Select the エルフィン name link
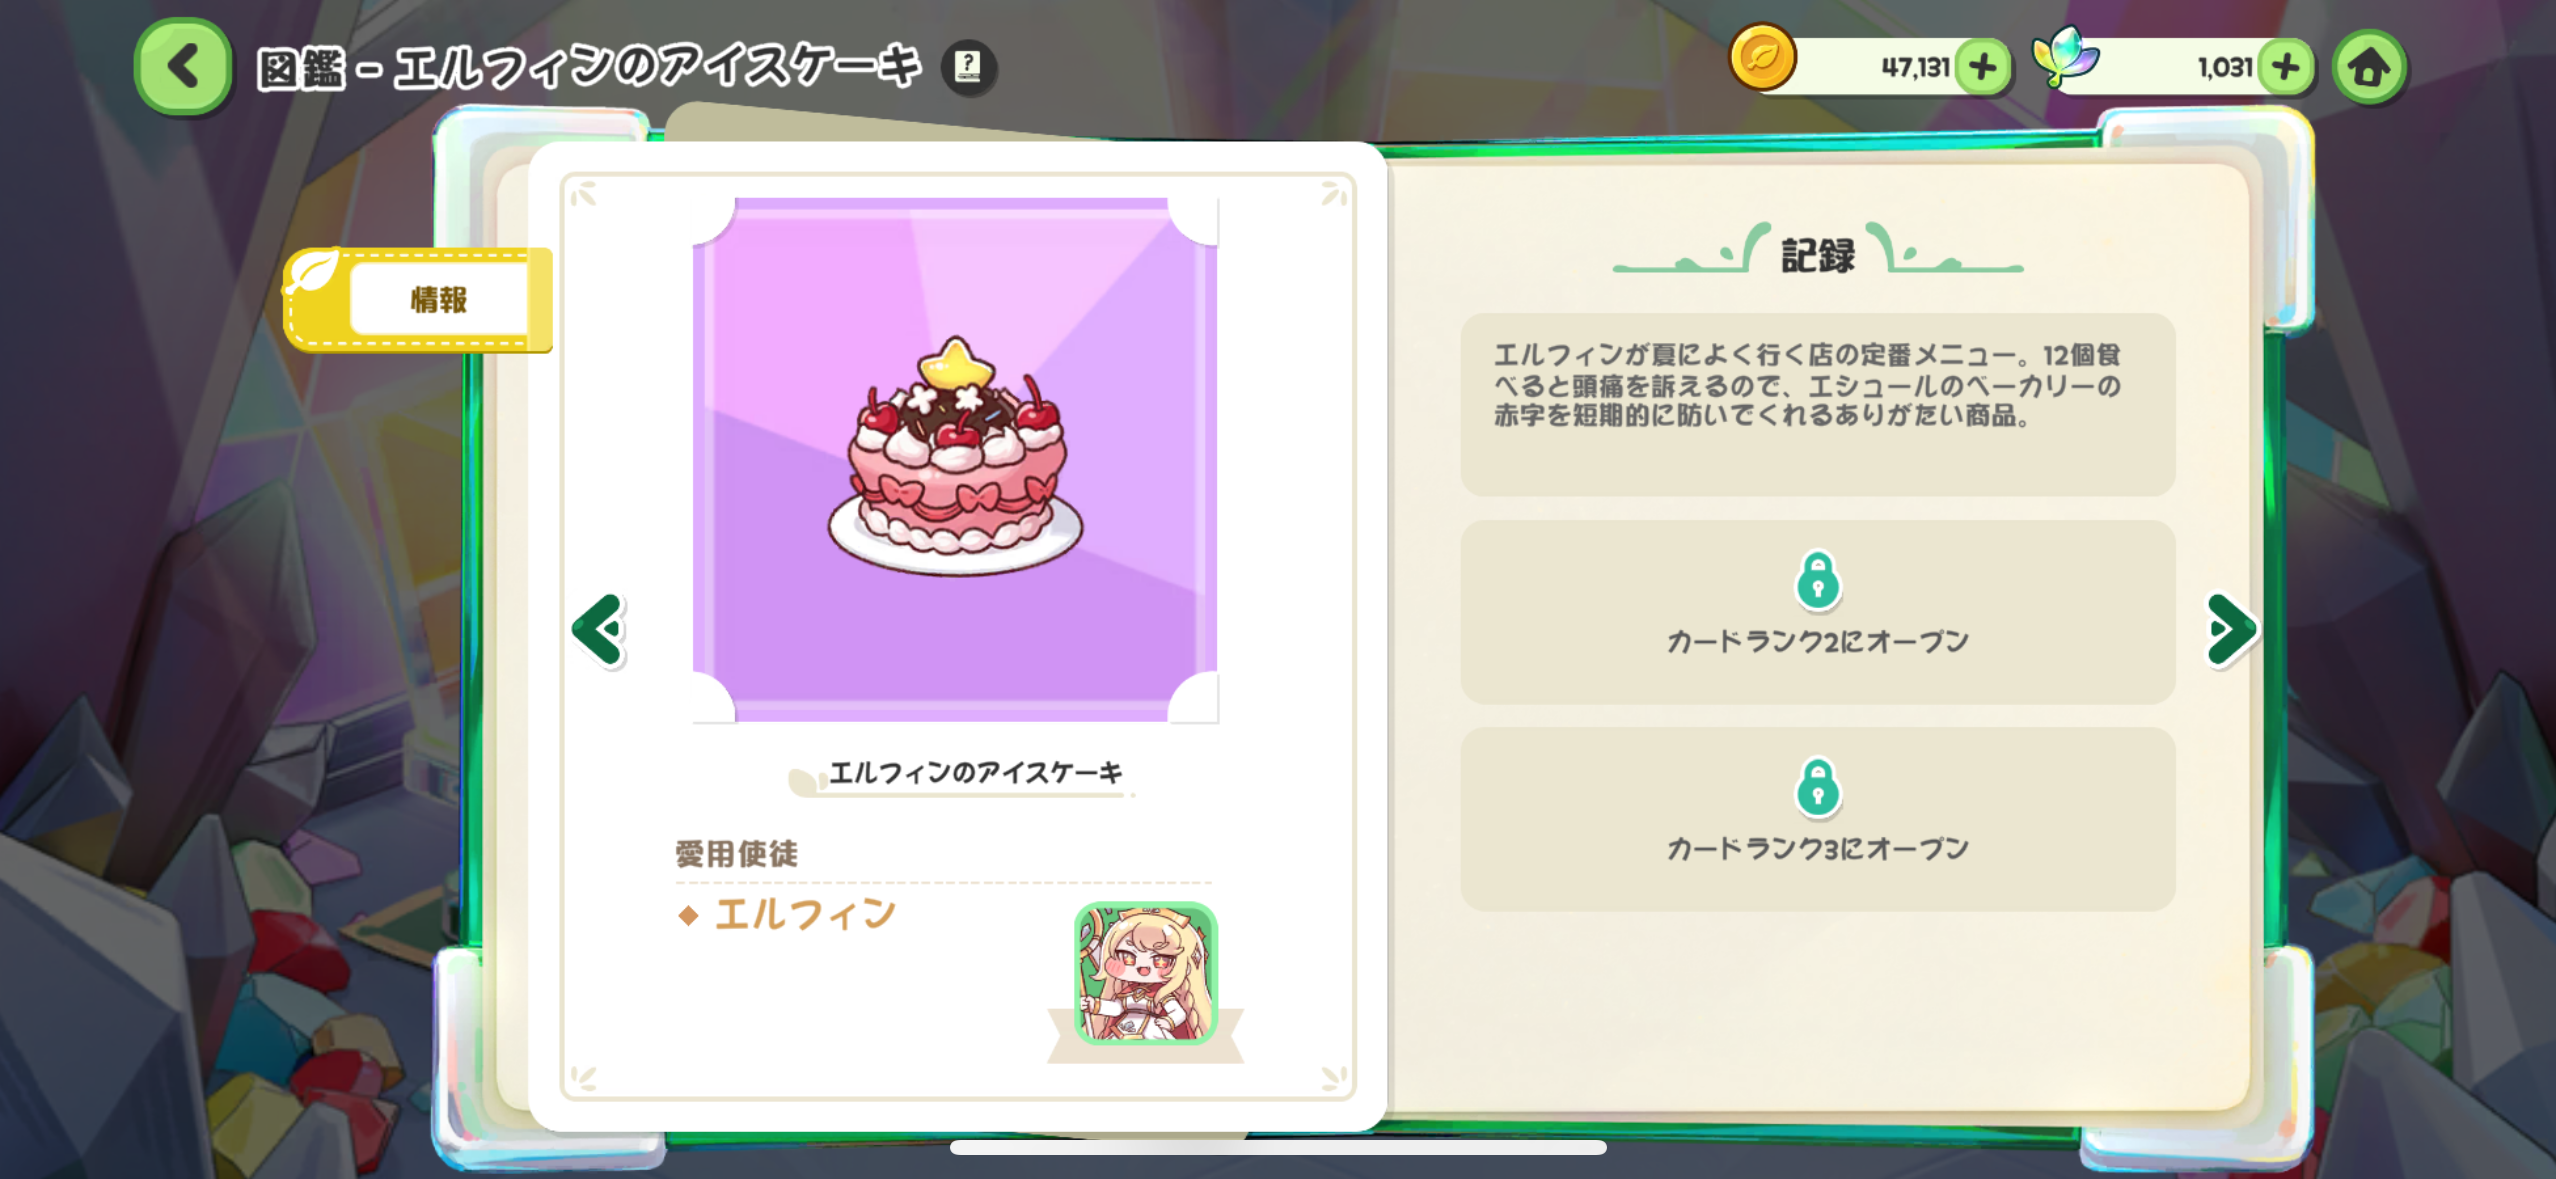 coord(805,915)
